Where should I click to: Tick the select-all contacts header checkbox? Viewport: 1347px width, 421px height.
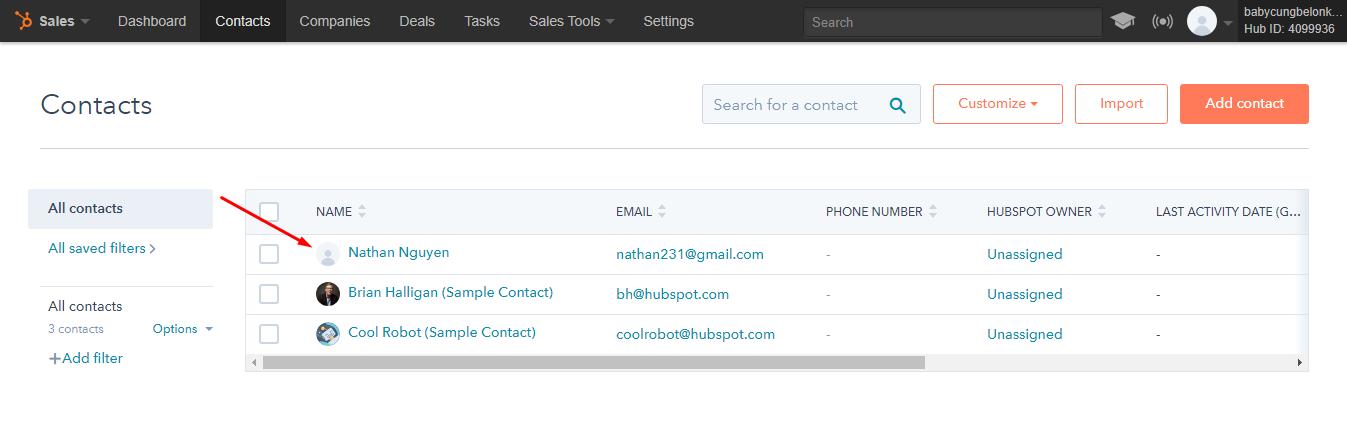(x=269, y=212)
